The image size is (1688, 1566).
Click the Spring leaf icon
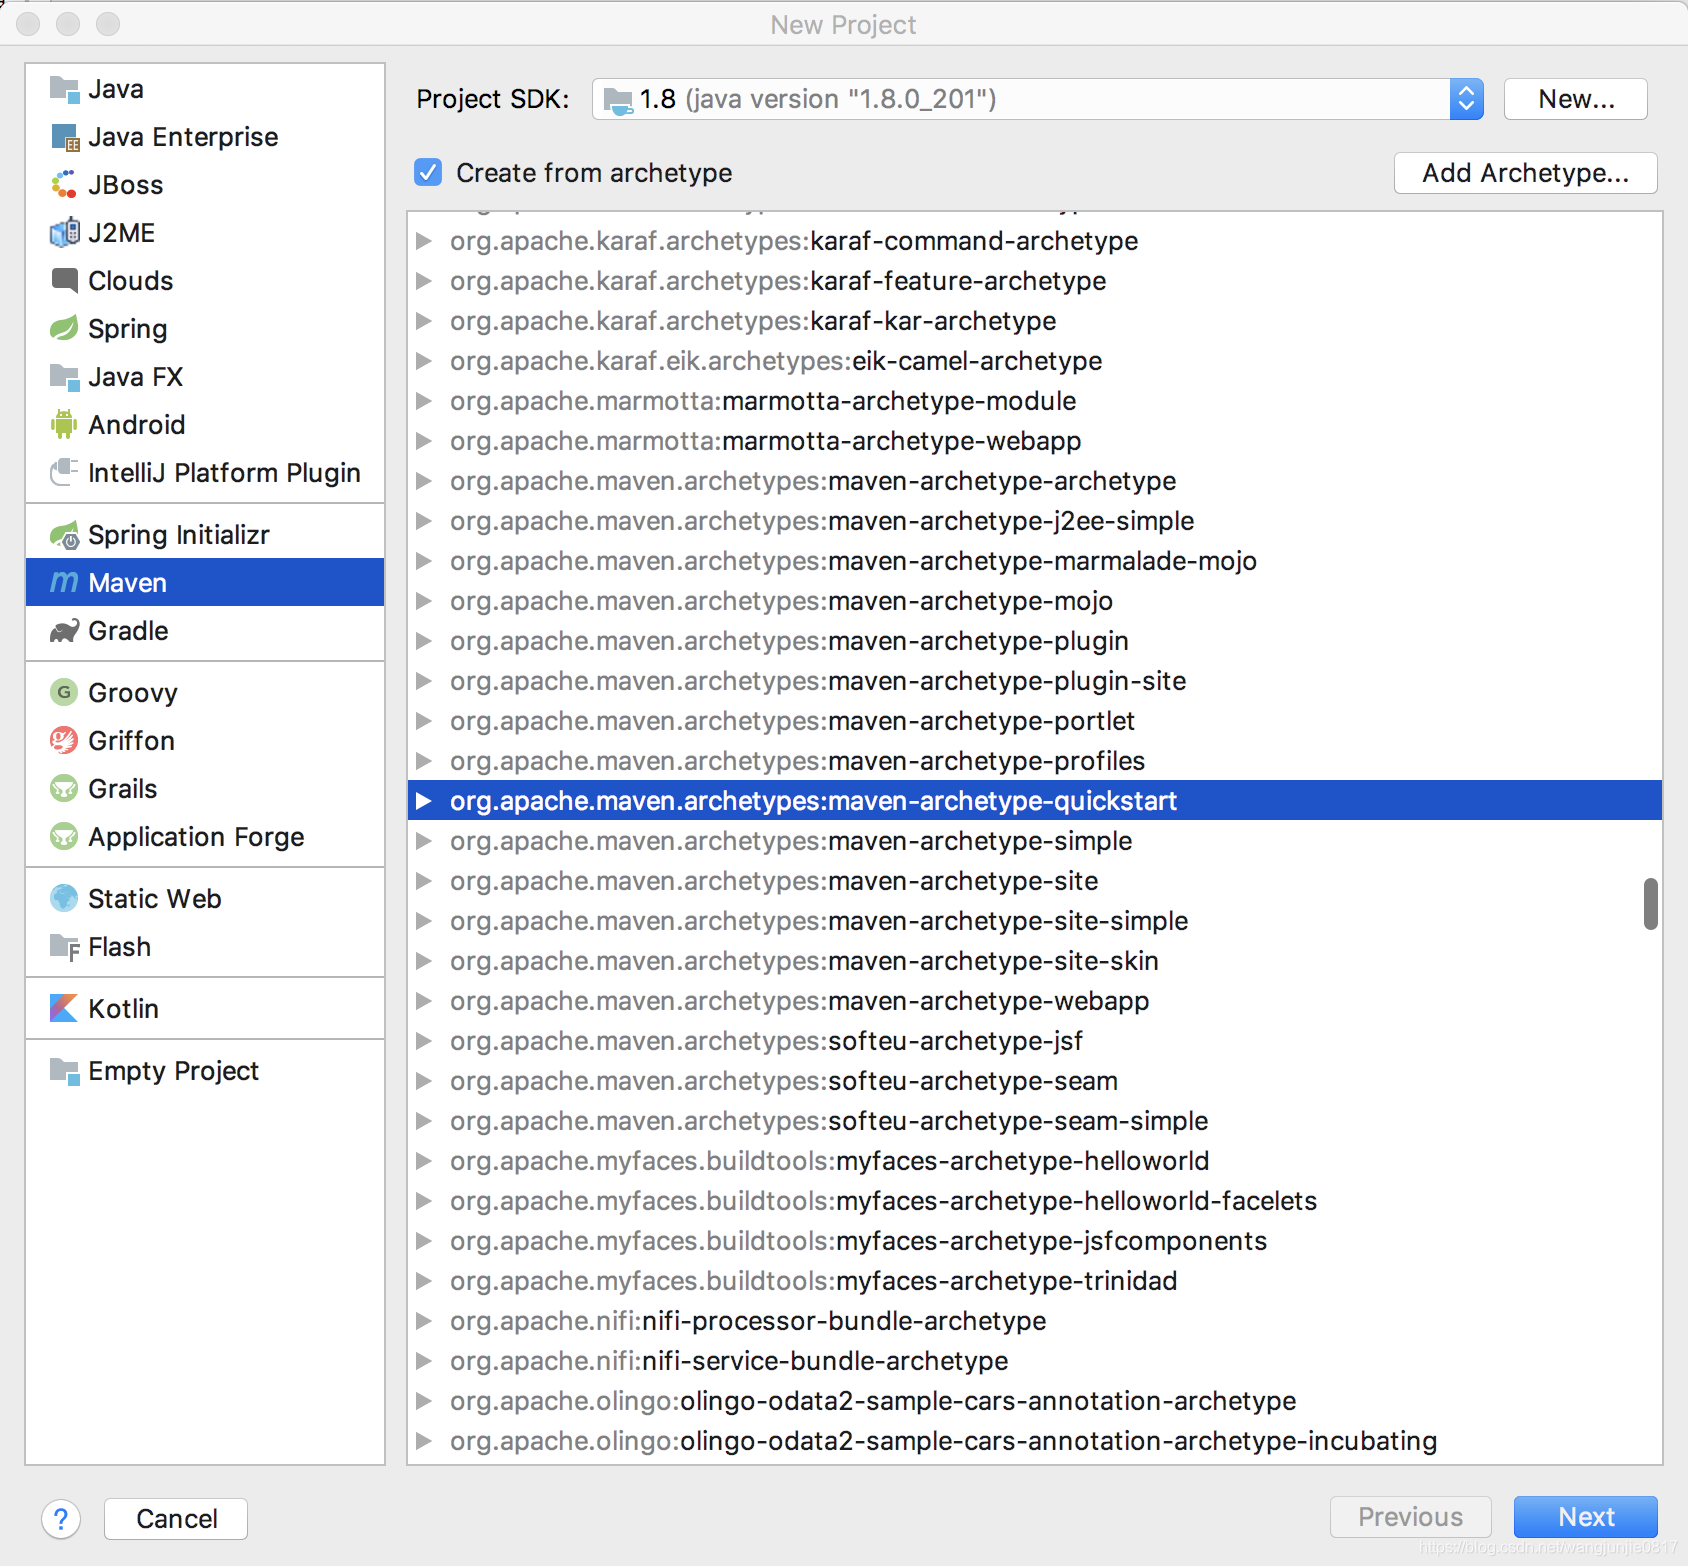click(x=64, y=329)
